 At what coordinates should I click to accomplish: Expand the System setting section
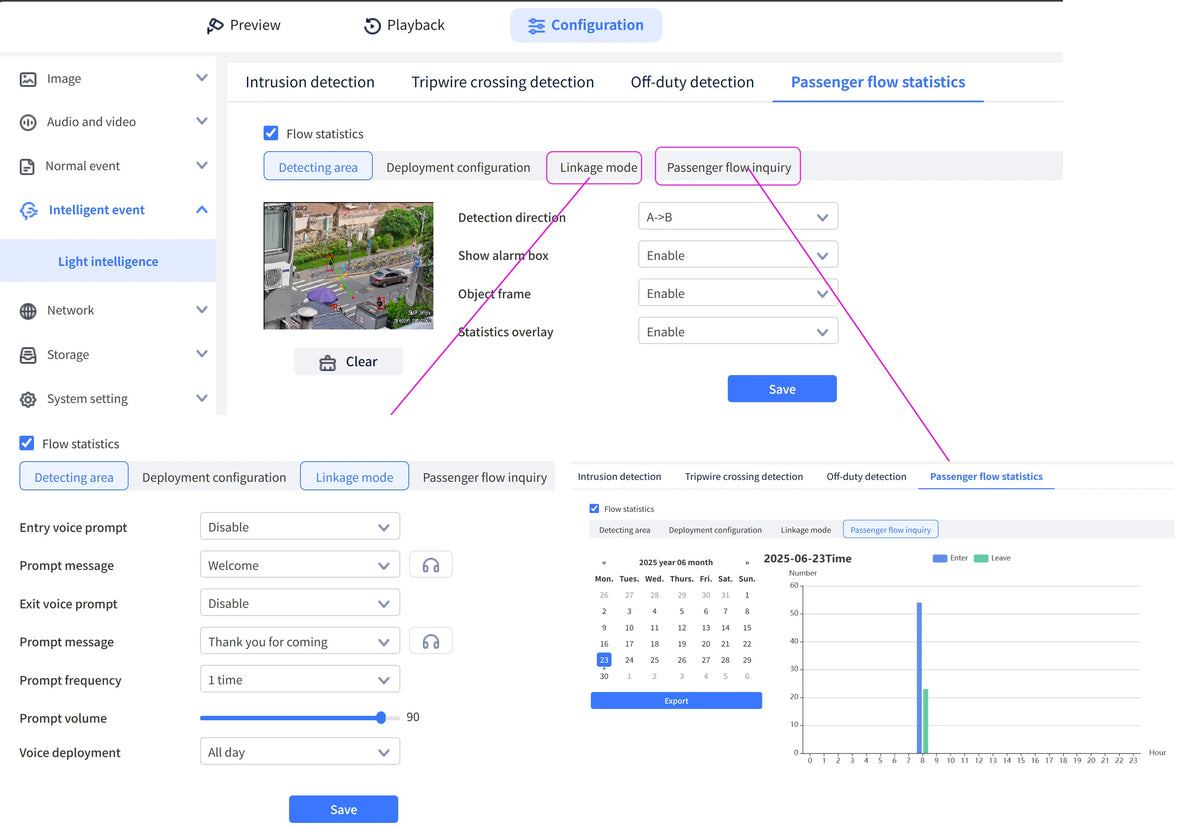pyautogui.click(x=202, y=398)
